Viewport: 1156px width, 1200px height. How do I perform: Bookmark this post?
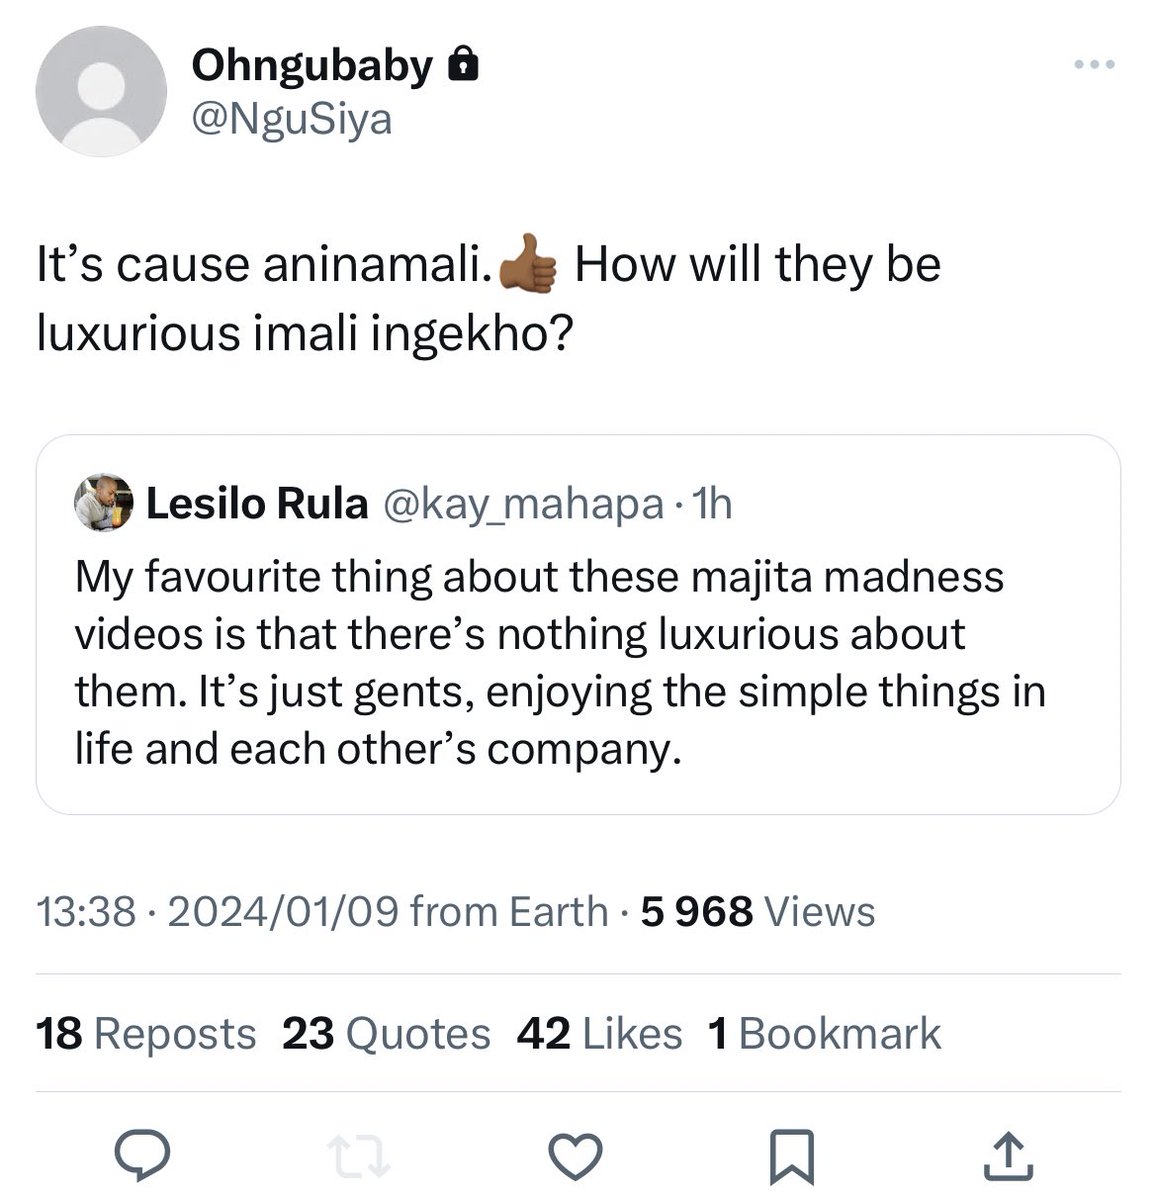coord(793,1158)
